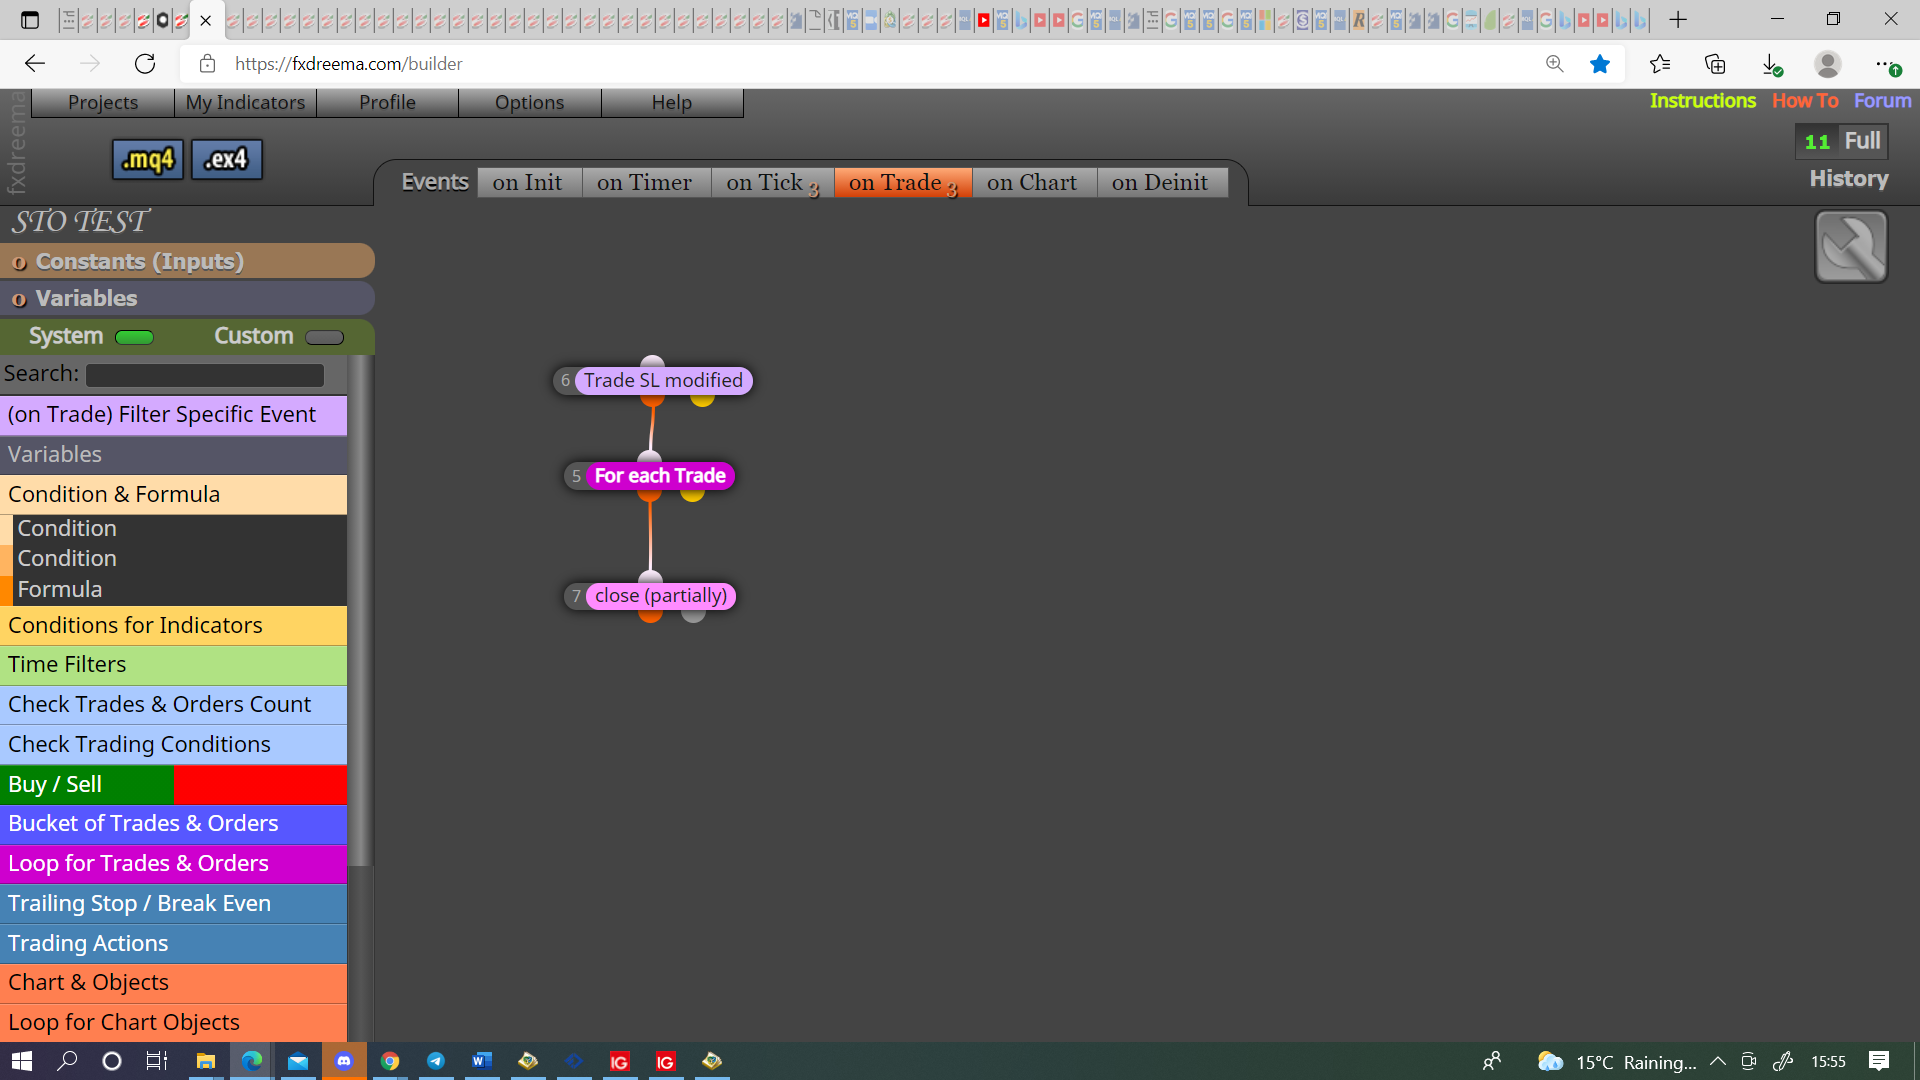Collapse Condition & Formula category

pyautogui.click(x=173, y=494)
